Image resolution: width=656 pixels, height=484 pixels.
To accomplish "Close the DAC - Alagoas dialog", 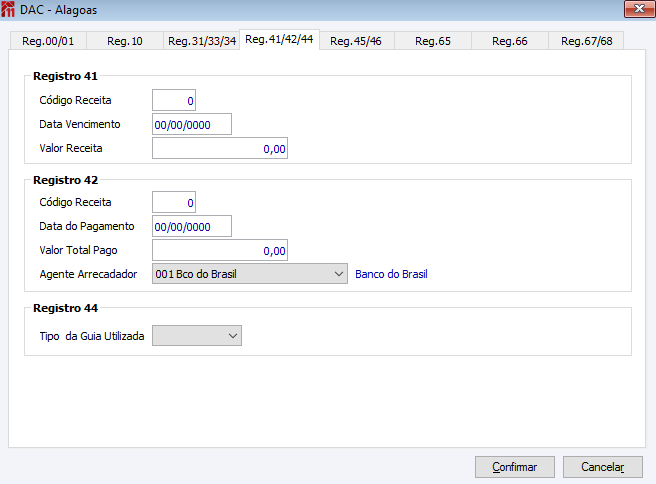I will pos(634,9).
